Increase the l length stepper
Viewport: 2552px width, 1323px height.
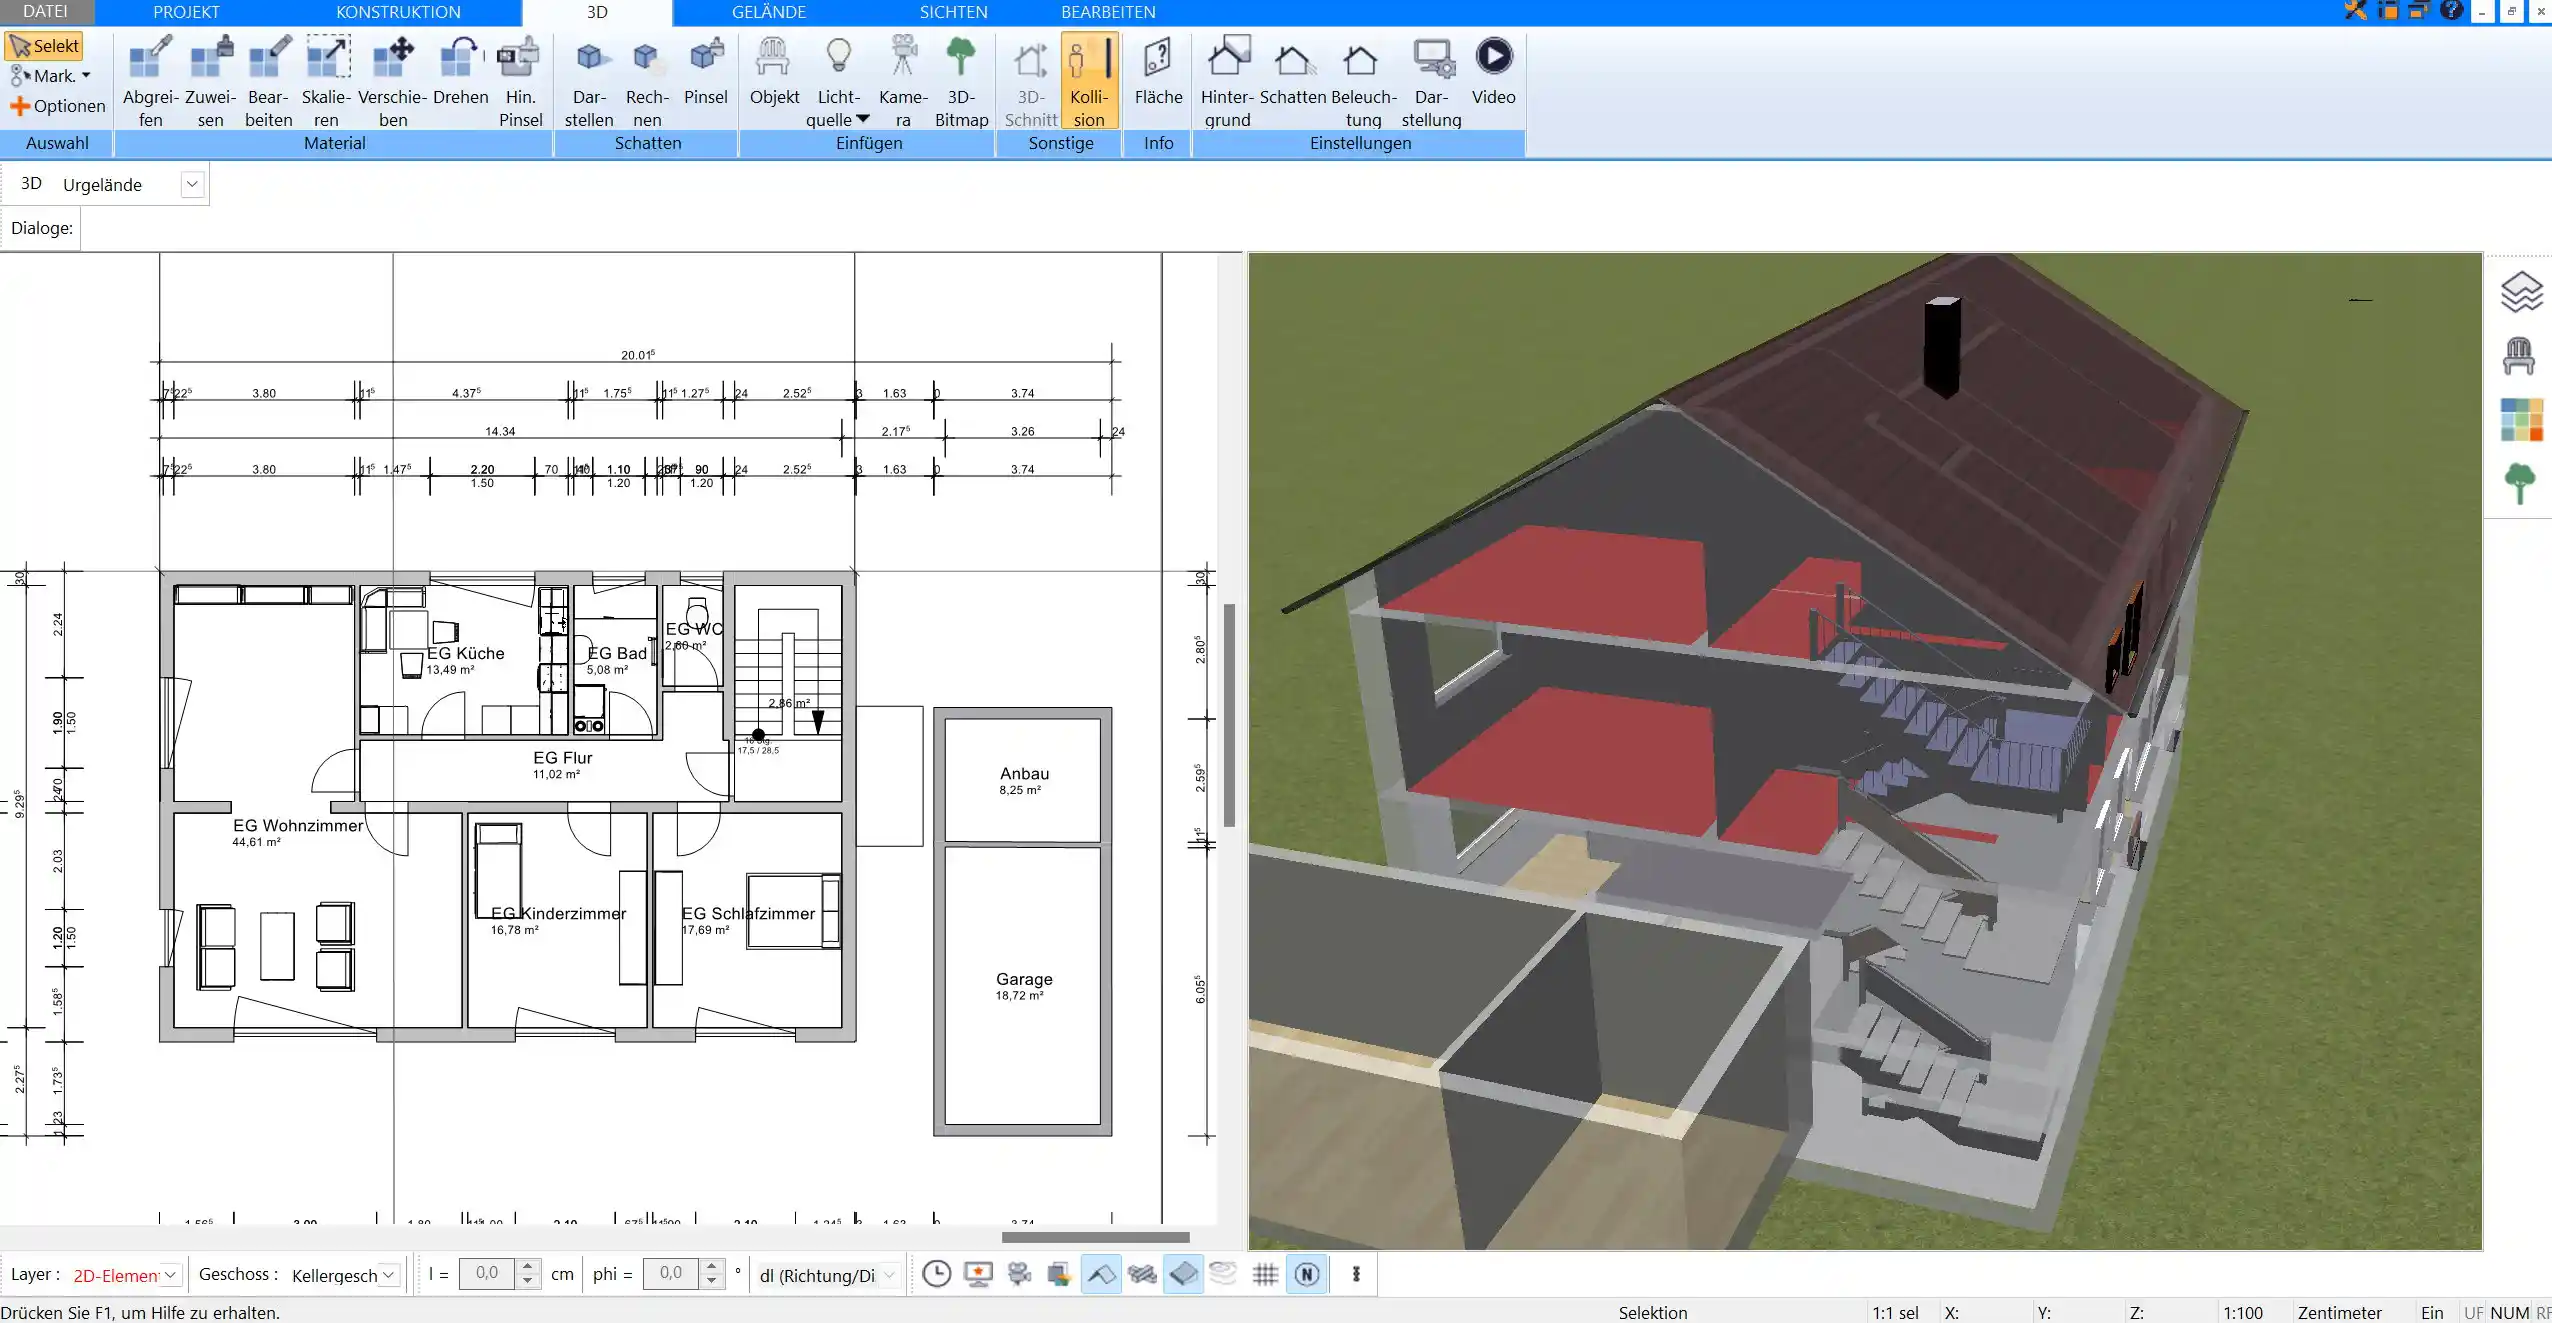(528, 1266)
